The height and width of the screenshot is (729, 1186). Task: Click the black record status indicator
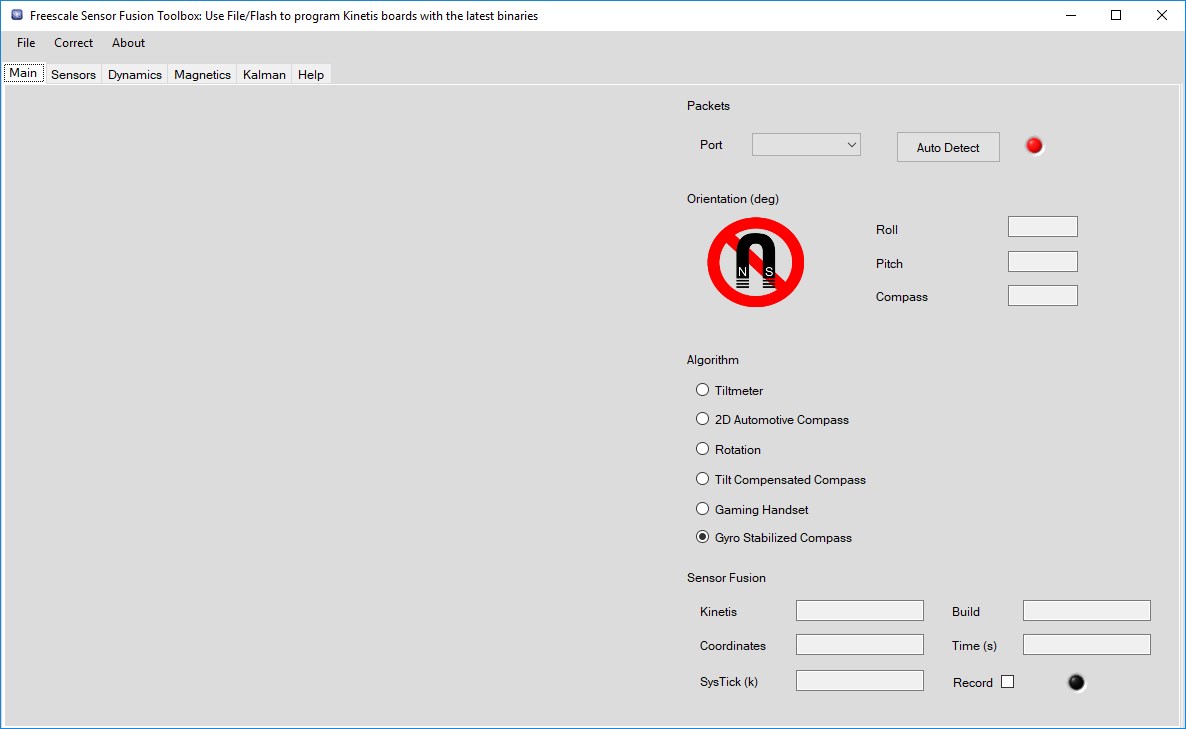(1076, 682)
